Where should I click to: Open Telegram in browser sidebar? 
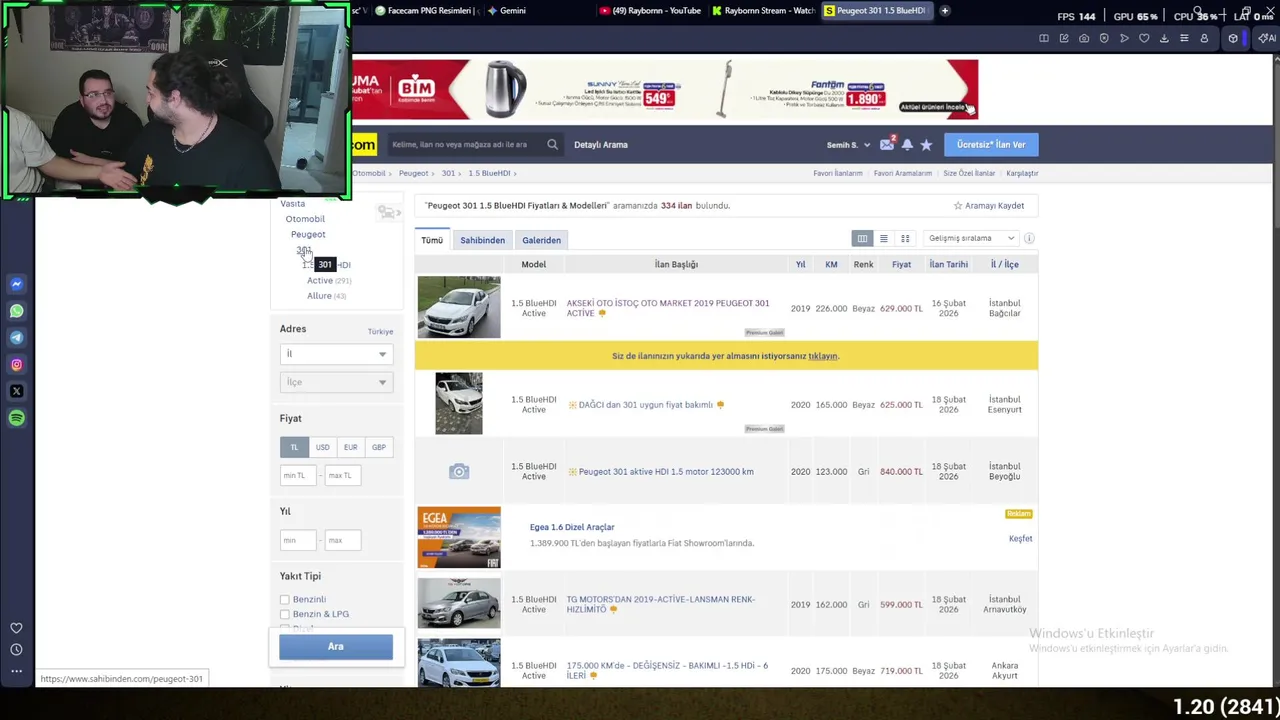point(16,338)
